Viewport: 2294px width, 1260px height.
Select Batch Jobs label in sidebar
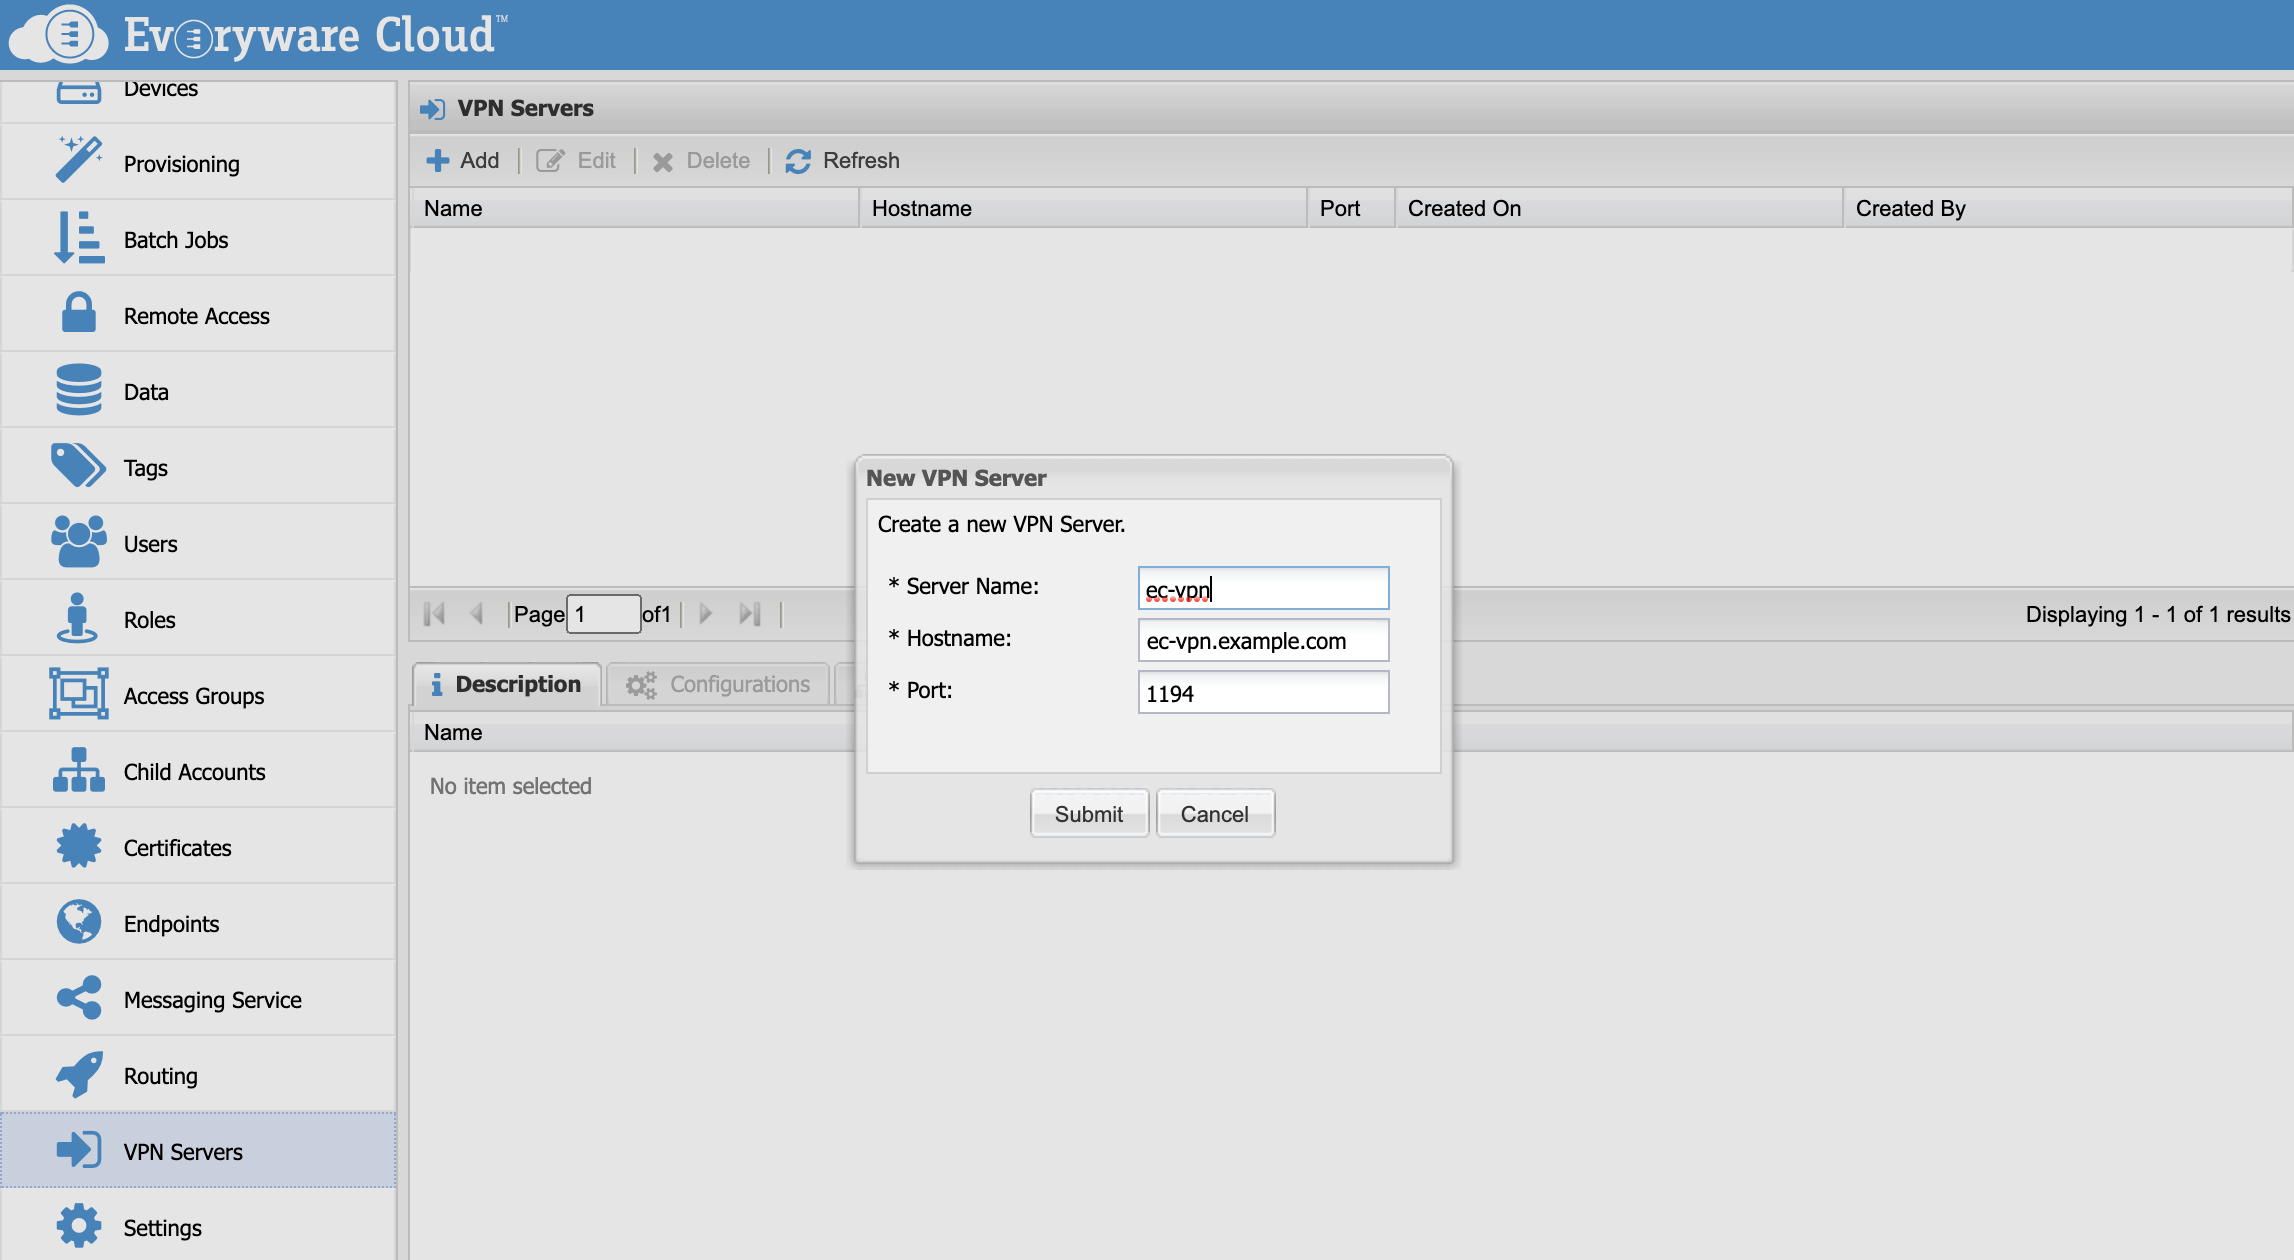click(x=176, y=240)
